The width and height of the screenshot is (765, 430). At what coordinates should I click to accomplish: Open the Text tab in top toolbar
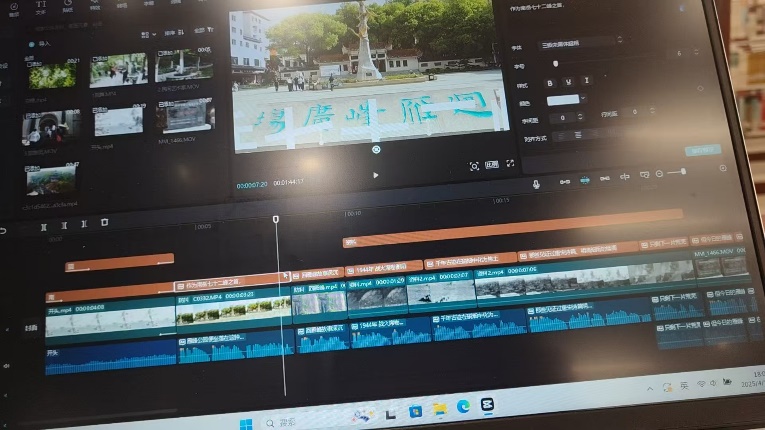point(40,7)
